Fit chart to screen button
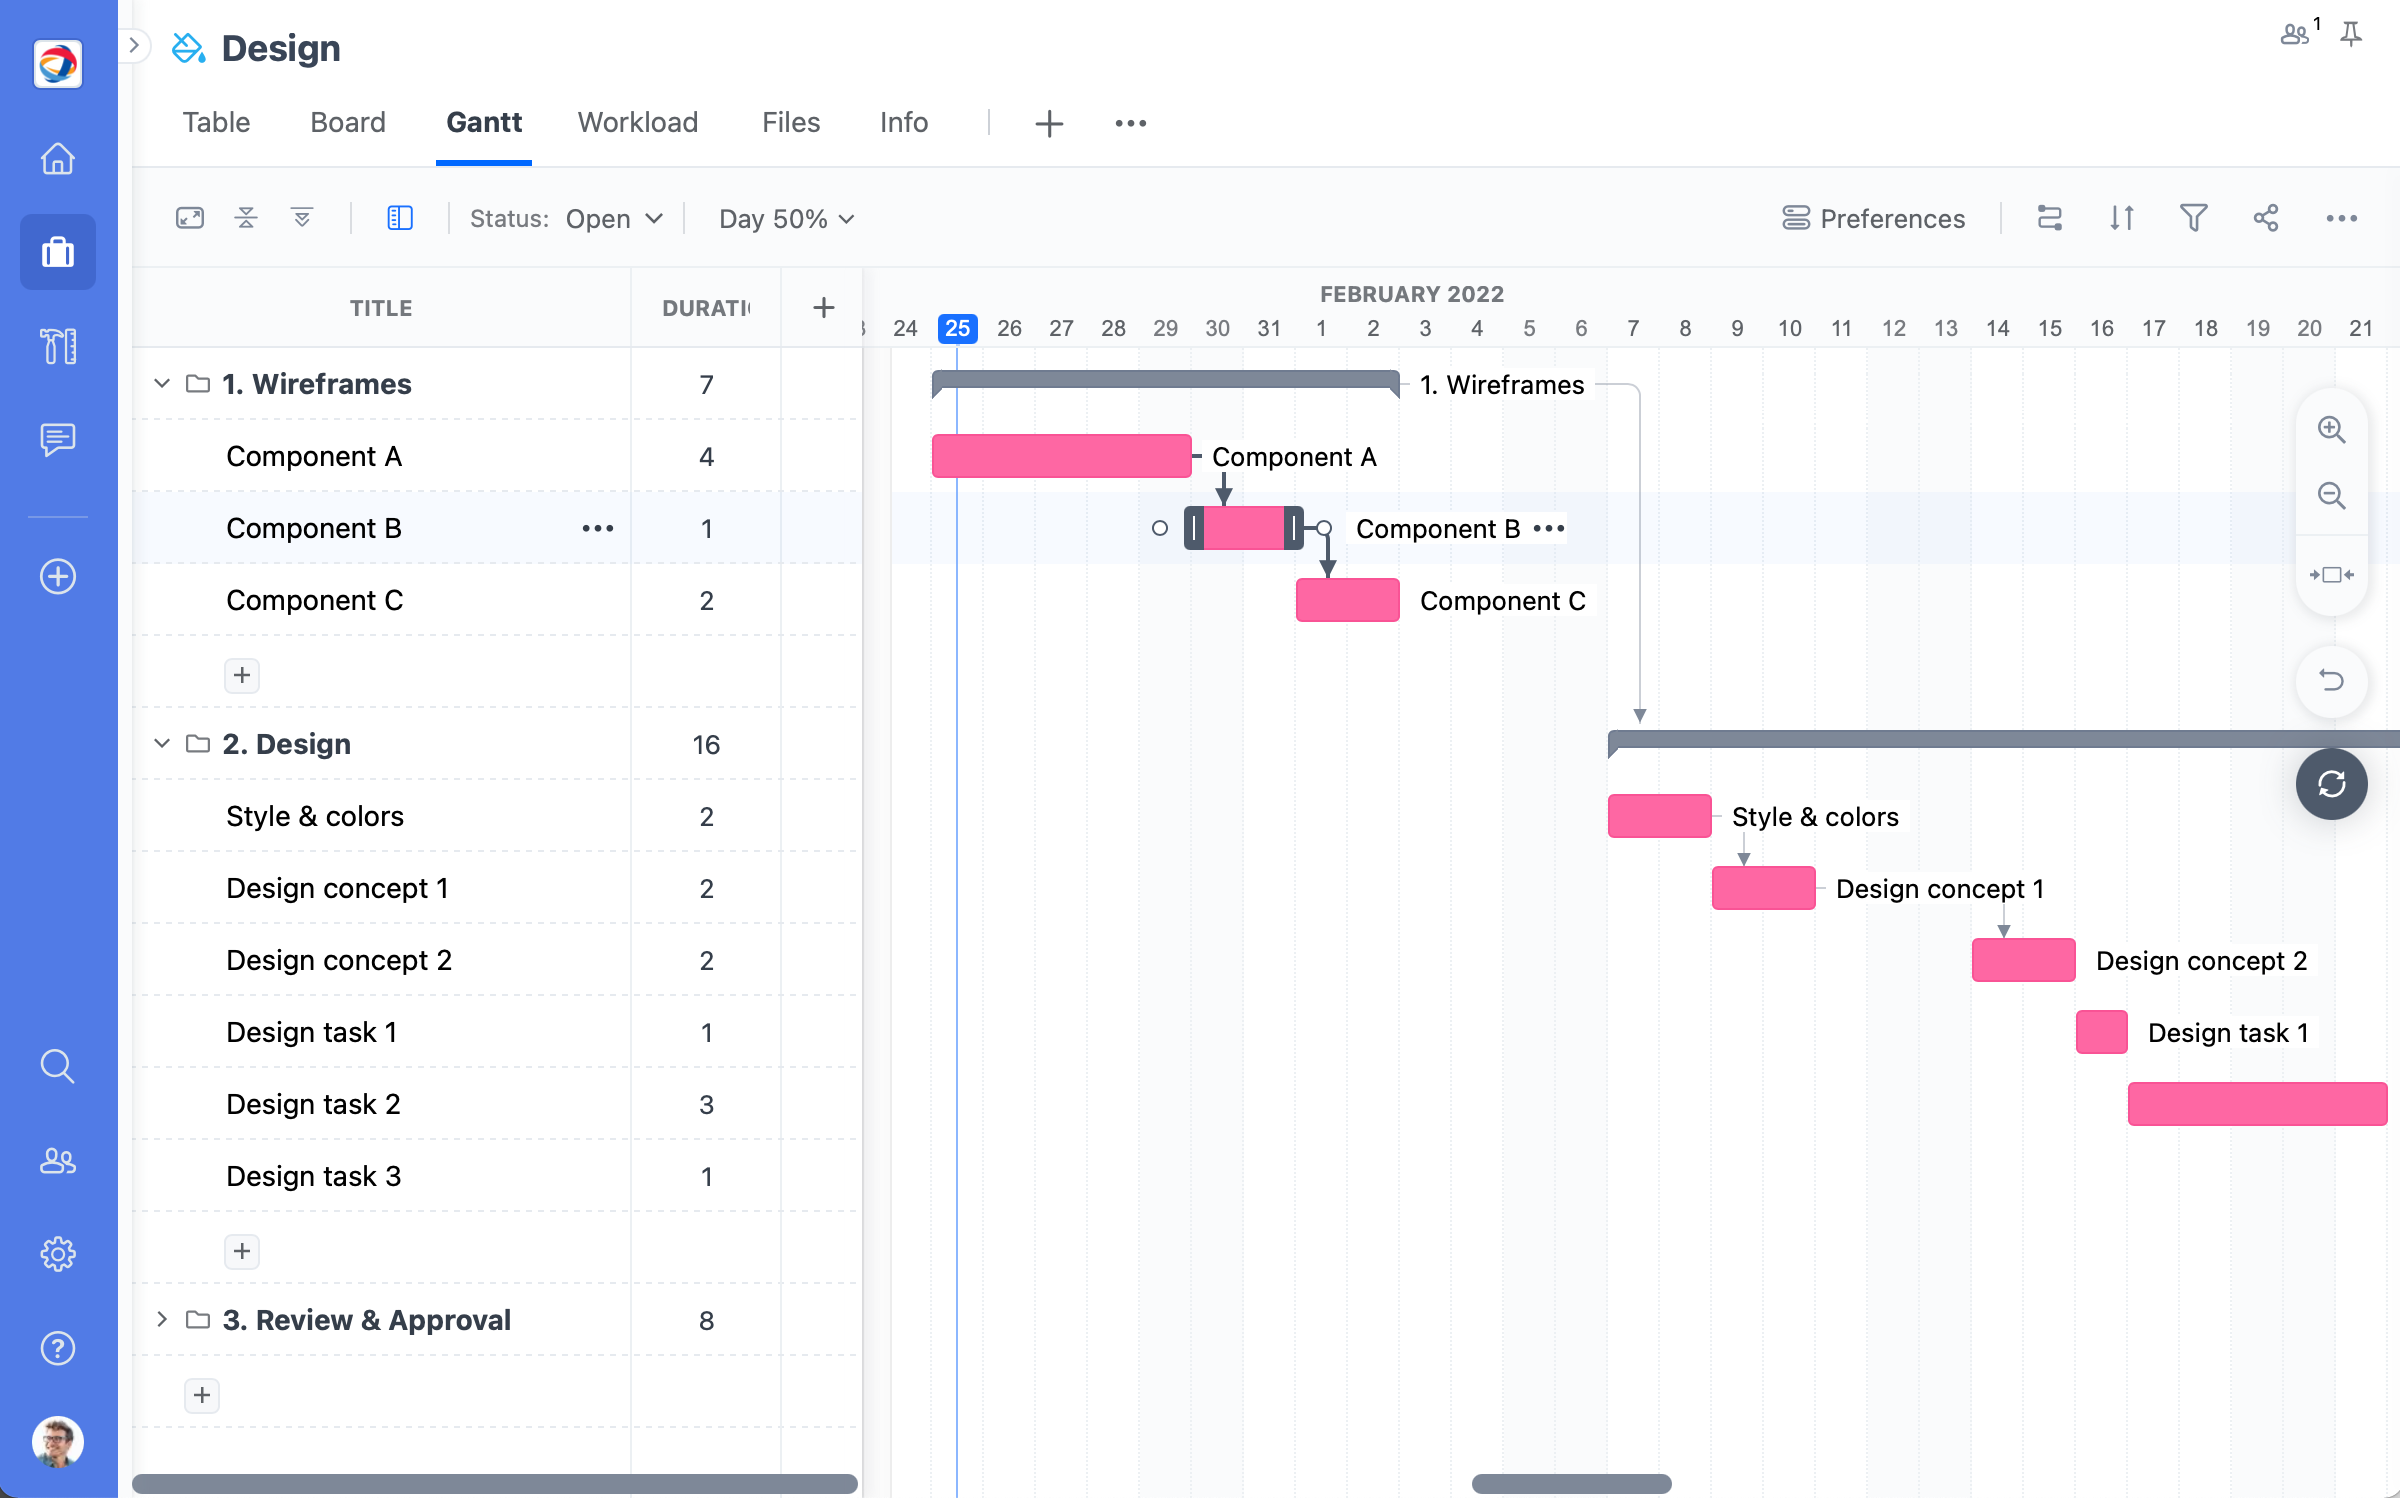The width and height of the screenshot is (2400, 1498). (2332, 574)
